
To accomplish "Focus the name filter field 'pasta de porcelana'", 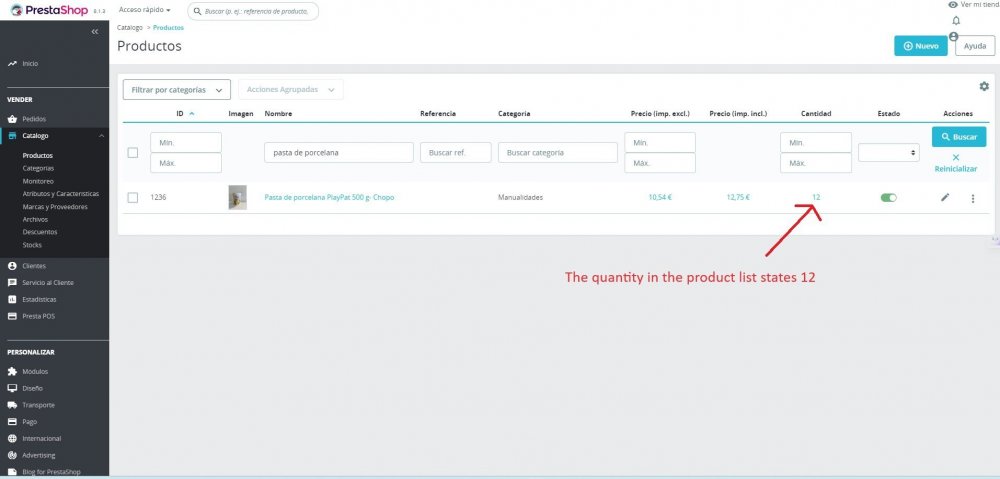I will pos(339,152).
